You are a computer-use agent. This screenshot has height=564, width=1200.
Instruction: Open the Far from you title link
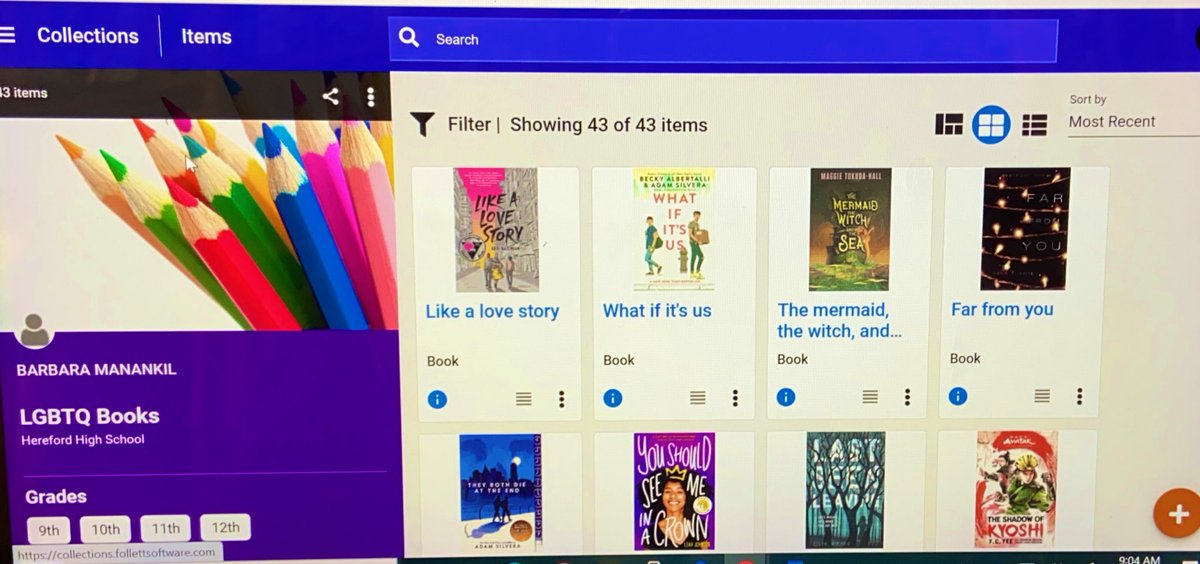pyautogui.click(x=1002, y=309)
